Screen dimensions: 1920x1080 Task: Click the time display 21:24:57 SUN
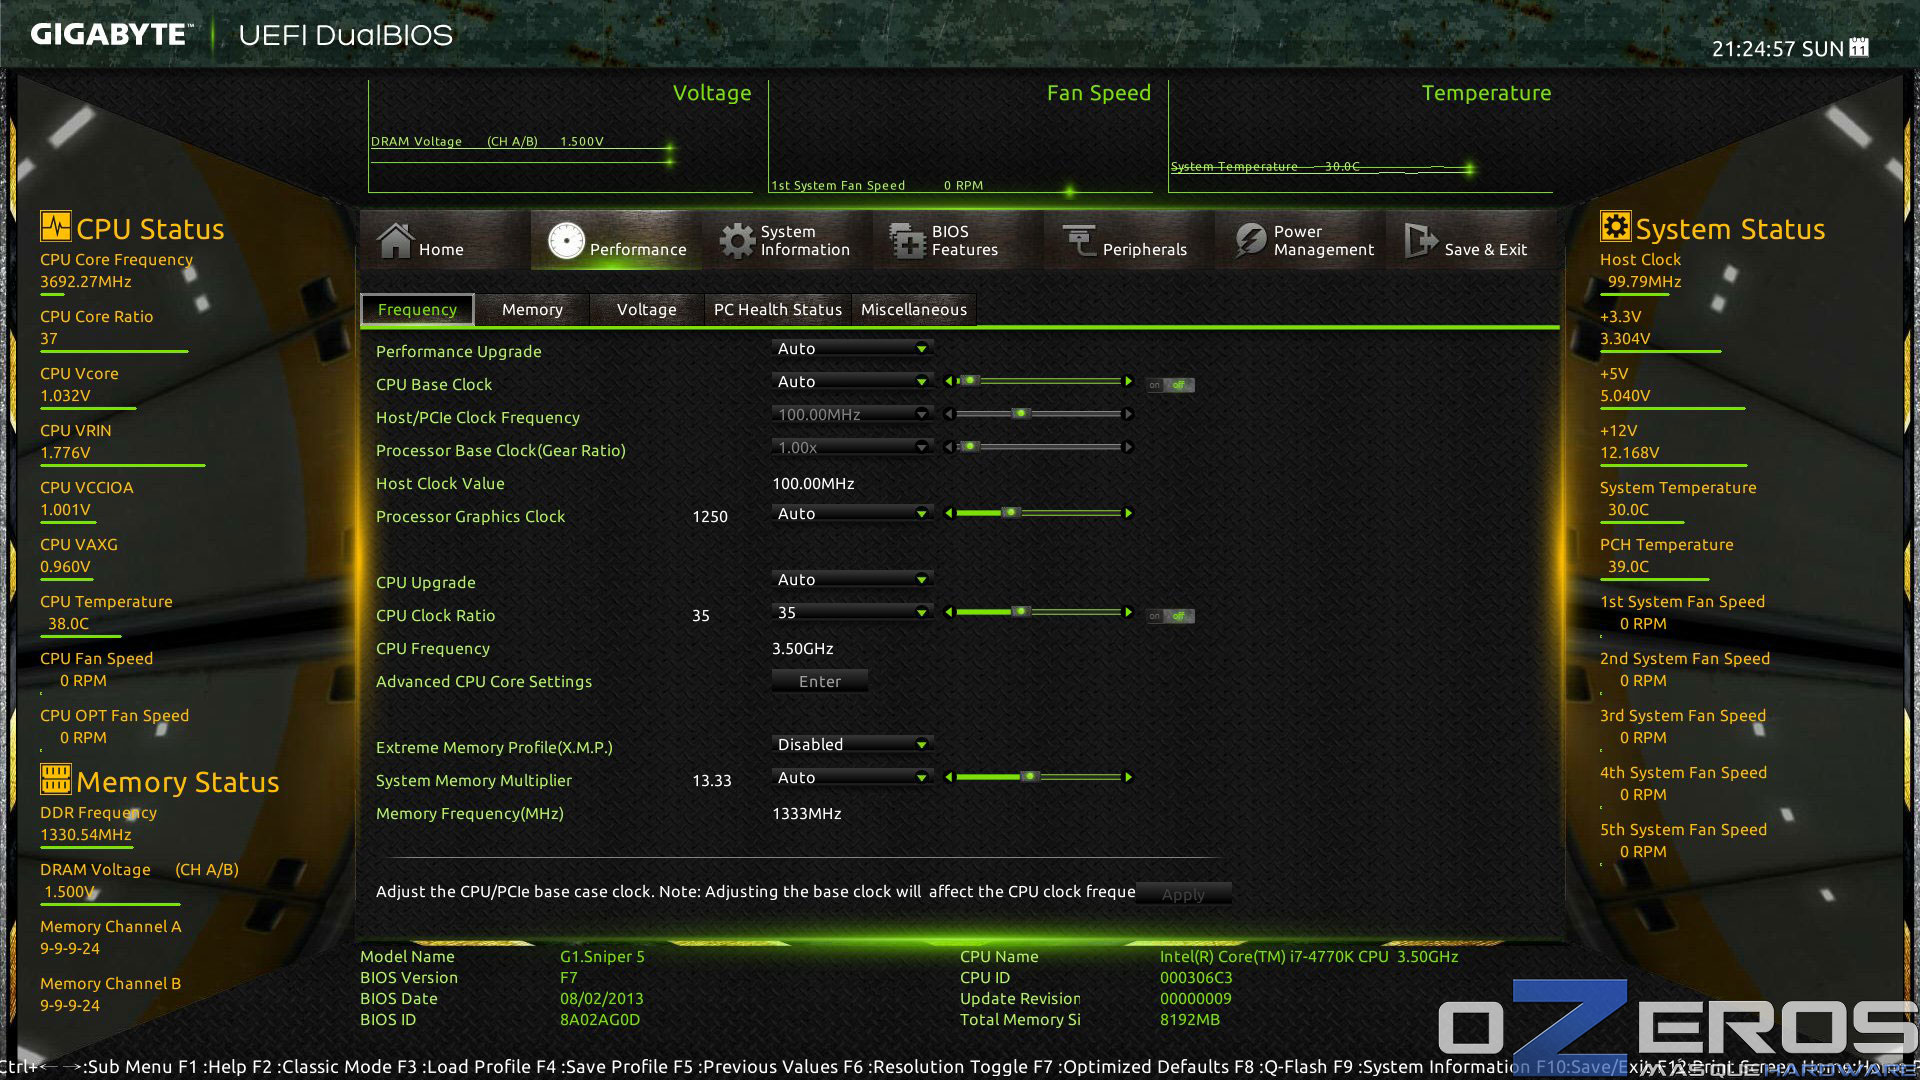pyautogui.click(x=1778, y=48)
